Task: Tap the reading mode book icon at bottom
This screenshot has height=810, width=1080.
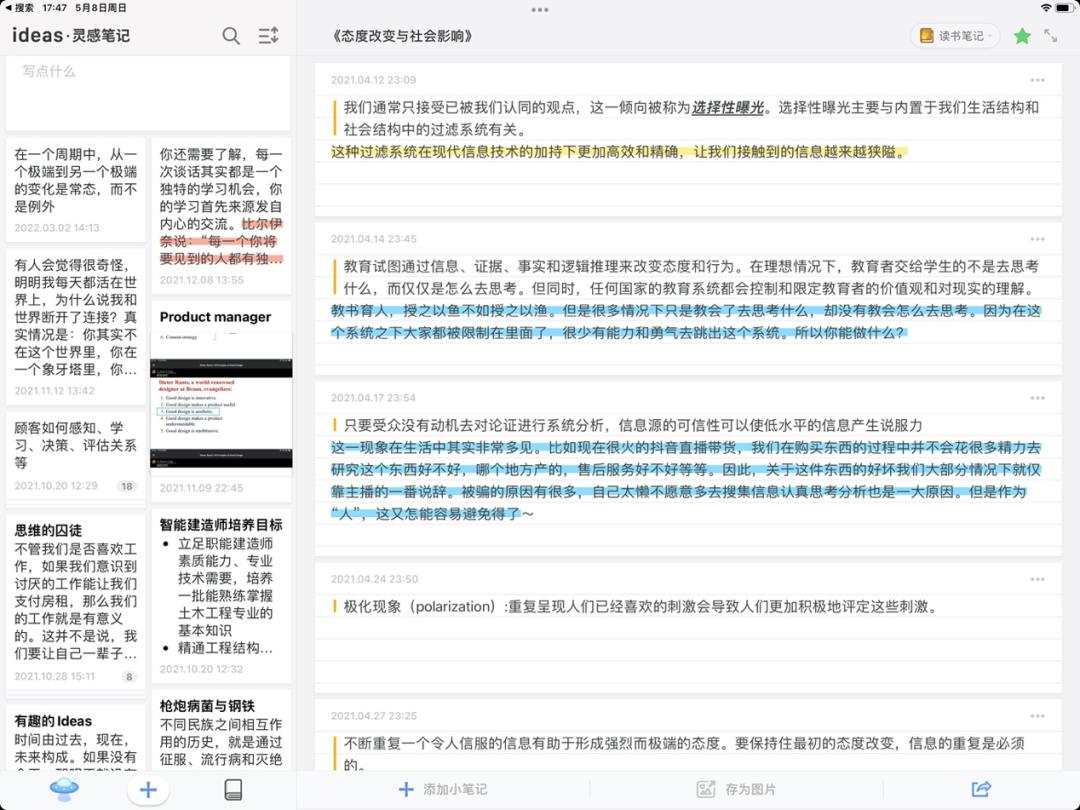Action: 232,789
